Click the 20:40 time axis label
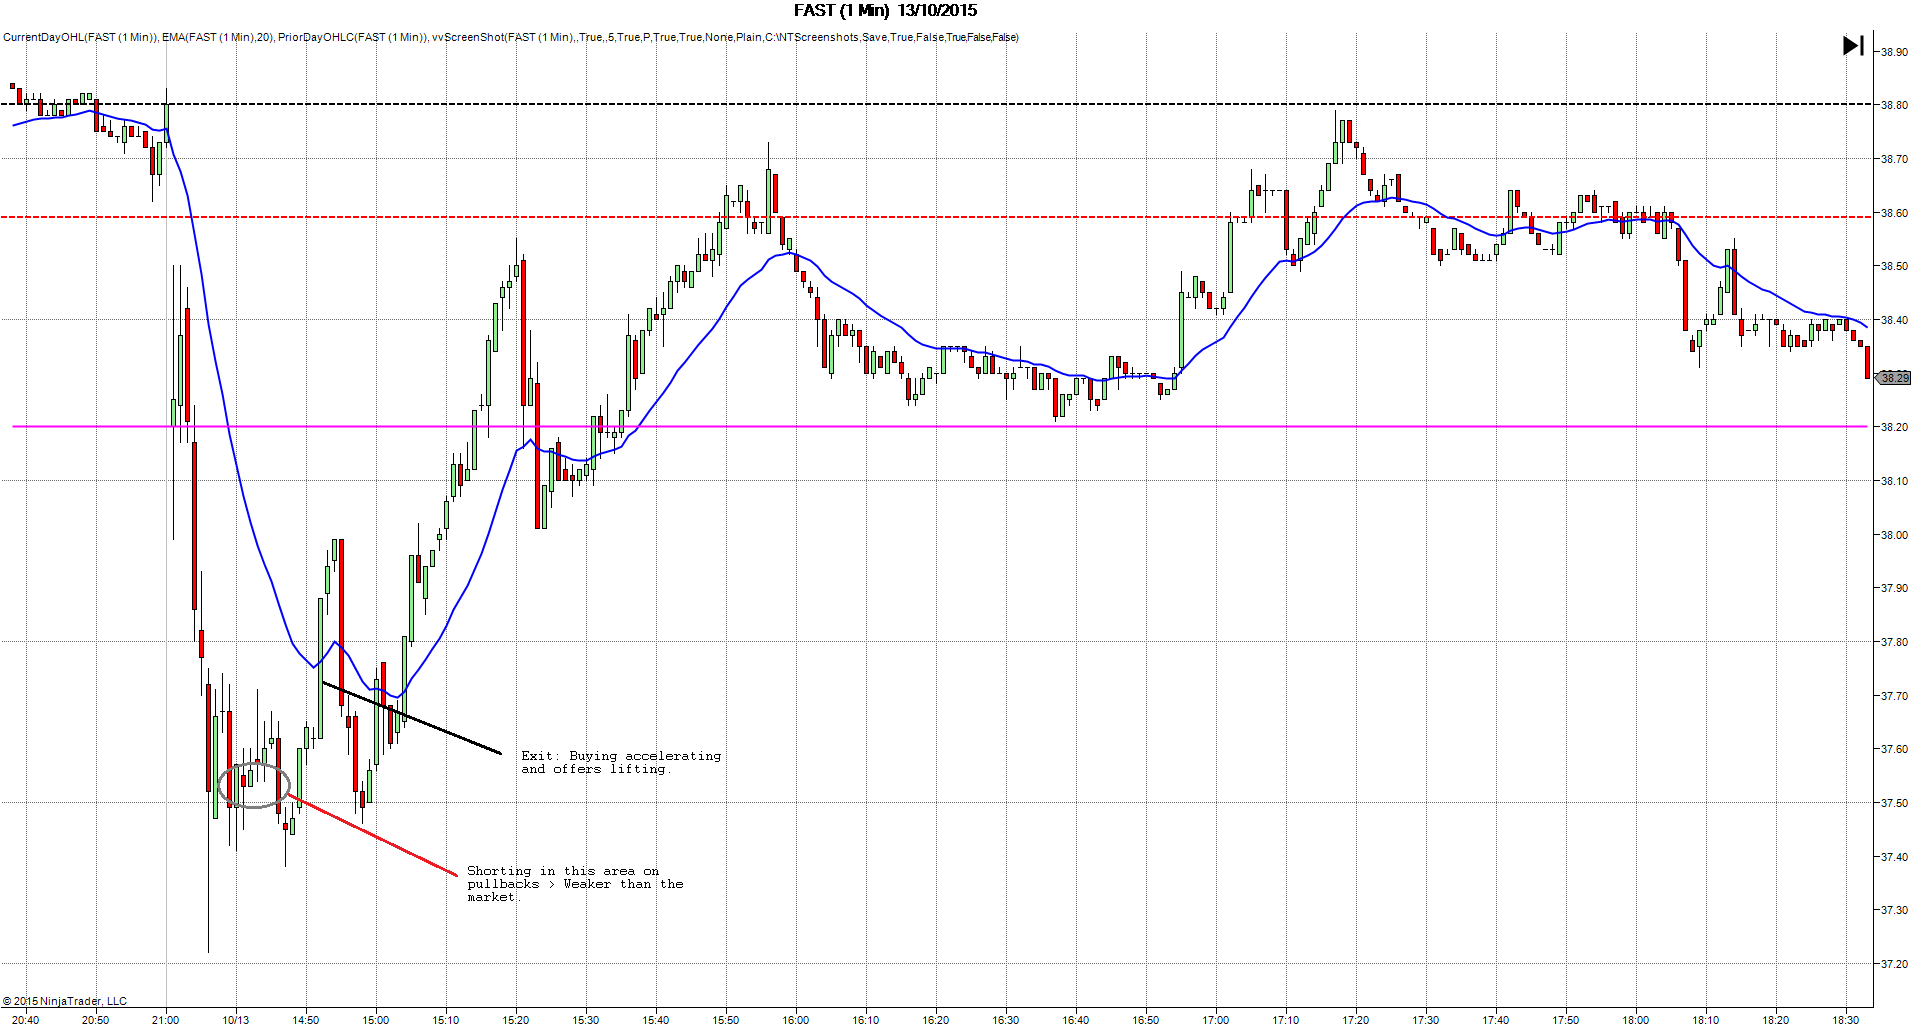1920x1034 pixels. [x=26, y=1021]
